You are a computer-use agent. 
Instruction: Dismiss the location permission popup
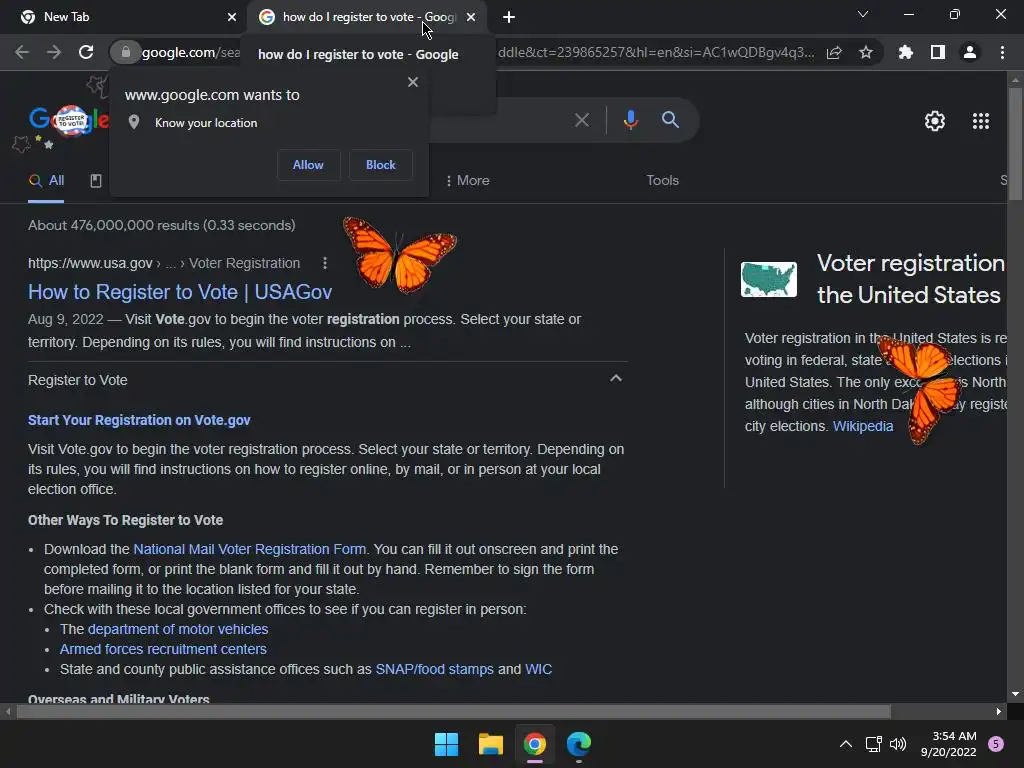coord(413,82)
